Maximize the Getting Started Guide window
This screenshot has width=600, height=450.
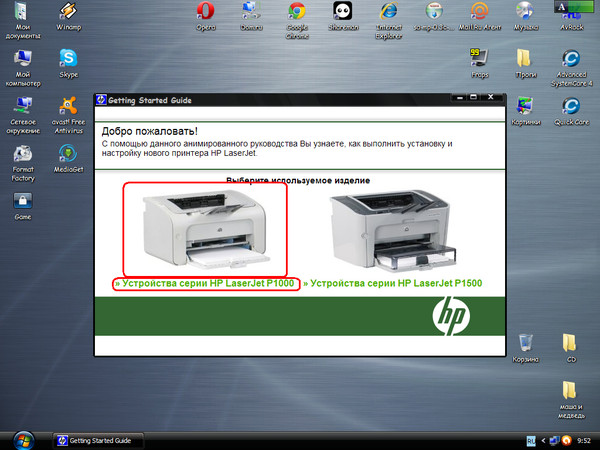click(x=473, y=98)
